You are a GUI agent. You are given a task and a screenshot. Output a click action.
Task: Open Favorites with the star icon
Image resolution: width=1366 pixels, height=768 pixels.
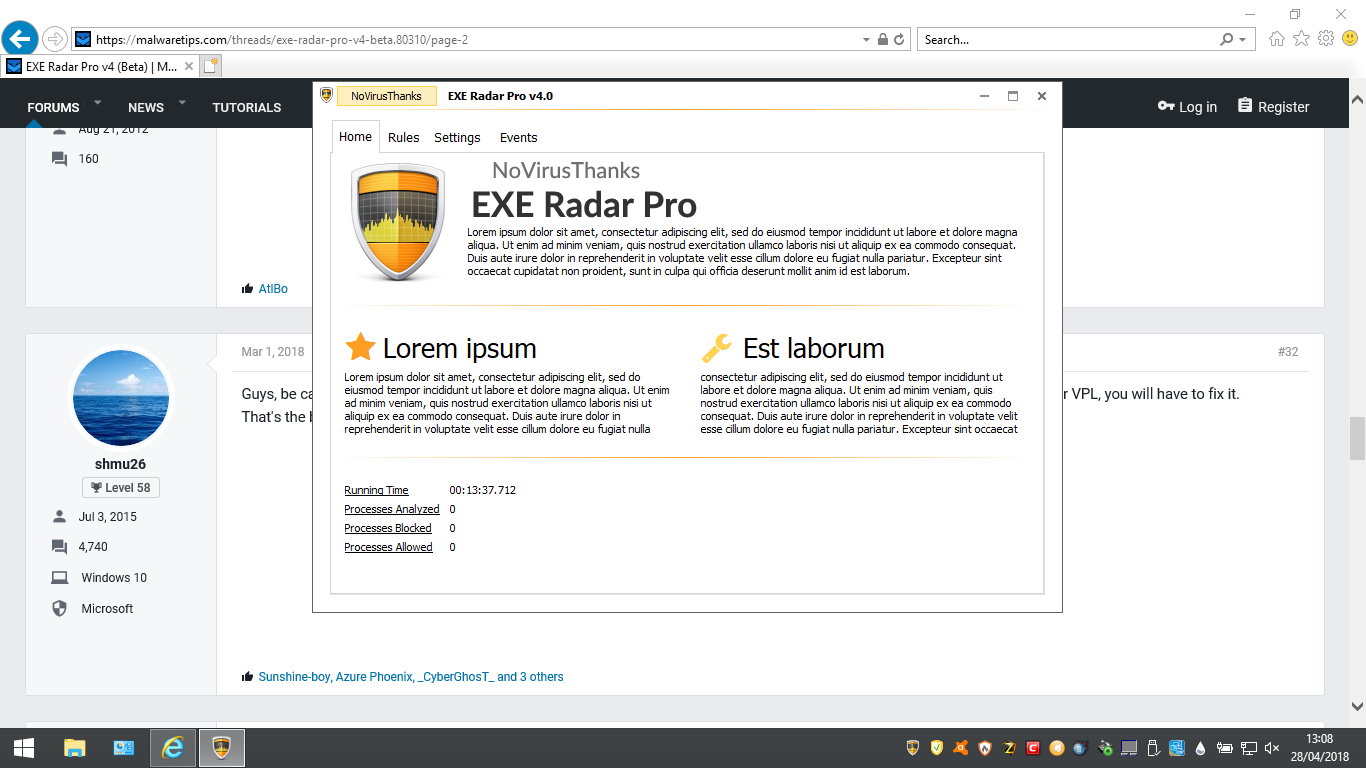pyautogui.click(x=1301, y=39)
